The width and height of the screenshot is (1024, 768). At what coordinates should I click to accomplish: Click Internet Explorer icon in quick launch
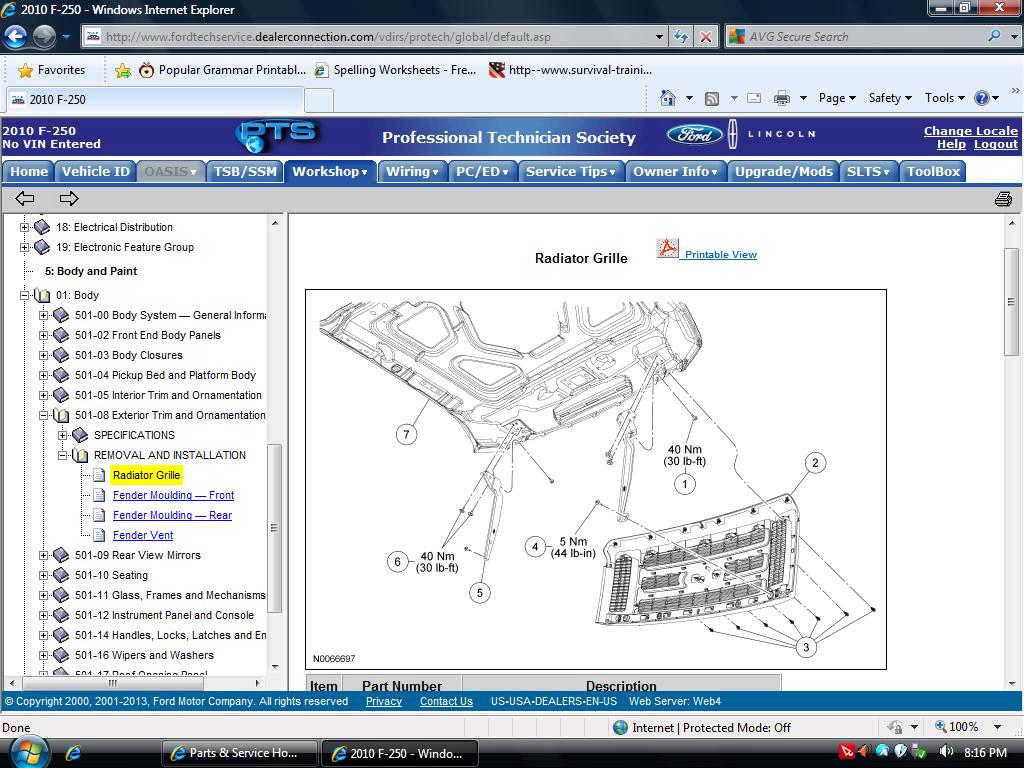tap(72, 753)
